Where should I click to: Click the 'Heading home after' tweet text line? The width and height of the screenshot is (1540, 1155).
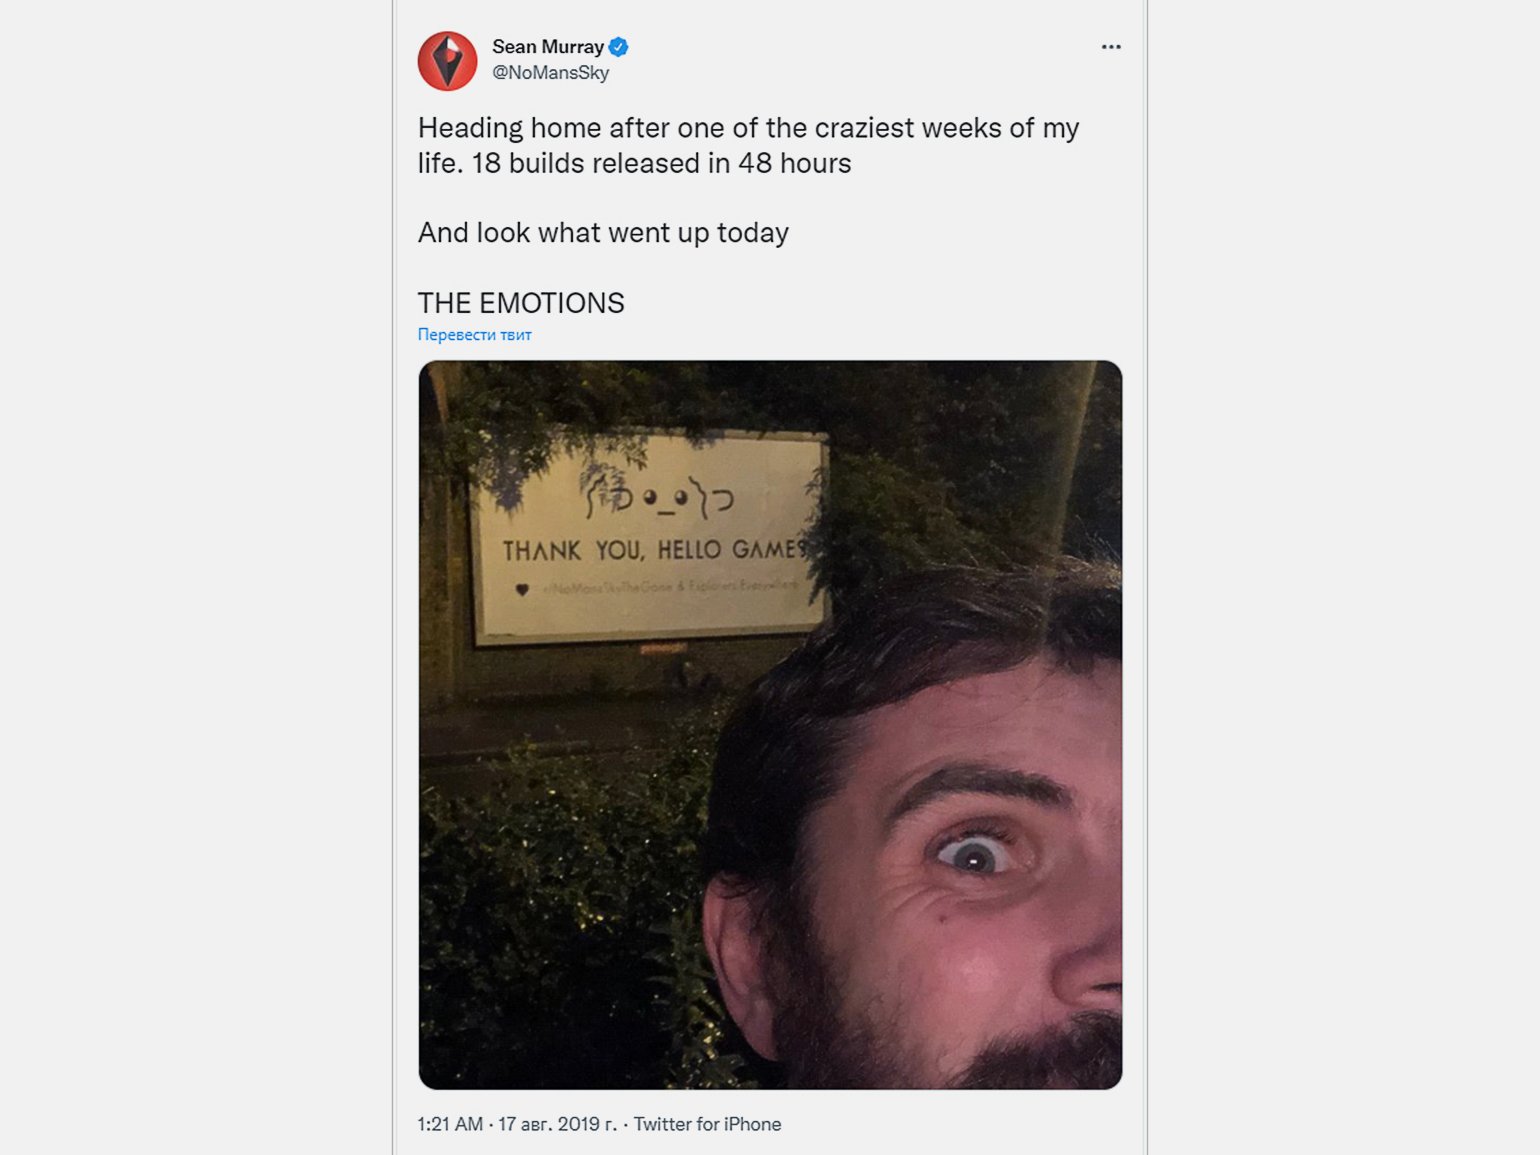point(748,128)
